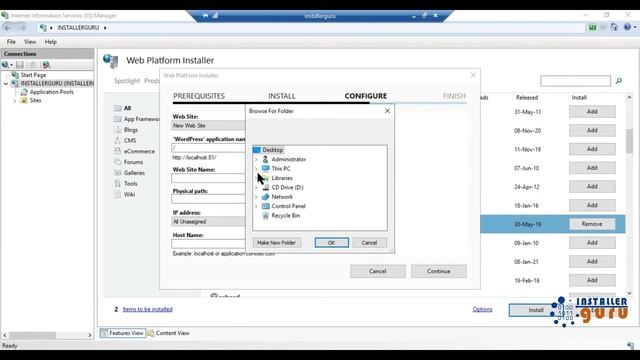
Task: Click Add for the 24-Apr-12 item
Action: (x=592, y=187)
